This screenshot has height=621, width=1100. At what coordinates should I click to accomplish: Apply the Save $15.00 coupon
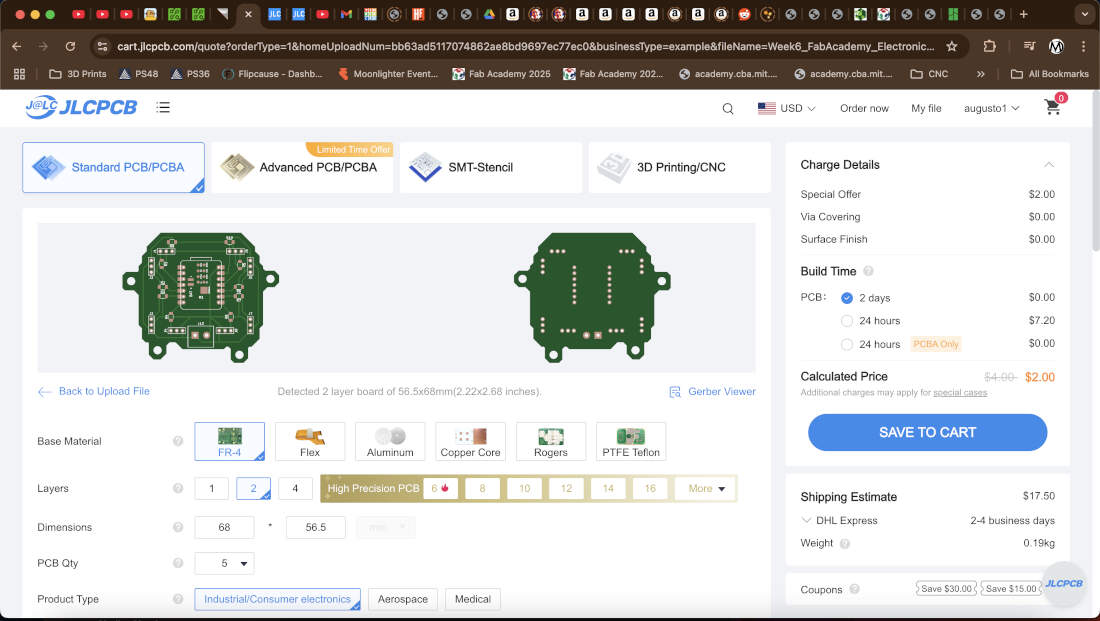(1011, 589)
